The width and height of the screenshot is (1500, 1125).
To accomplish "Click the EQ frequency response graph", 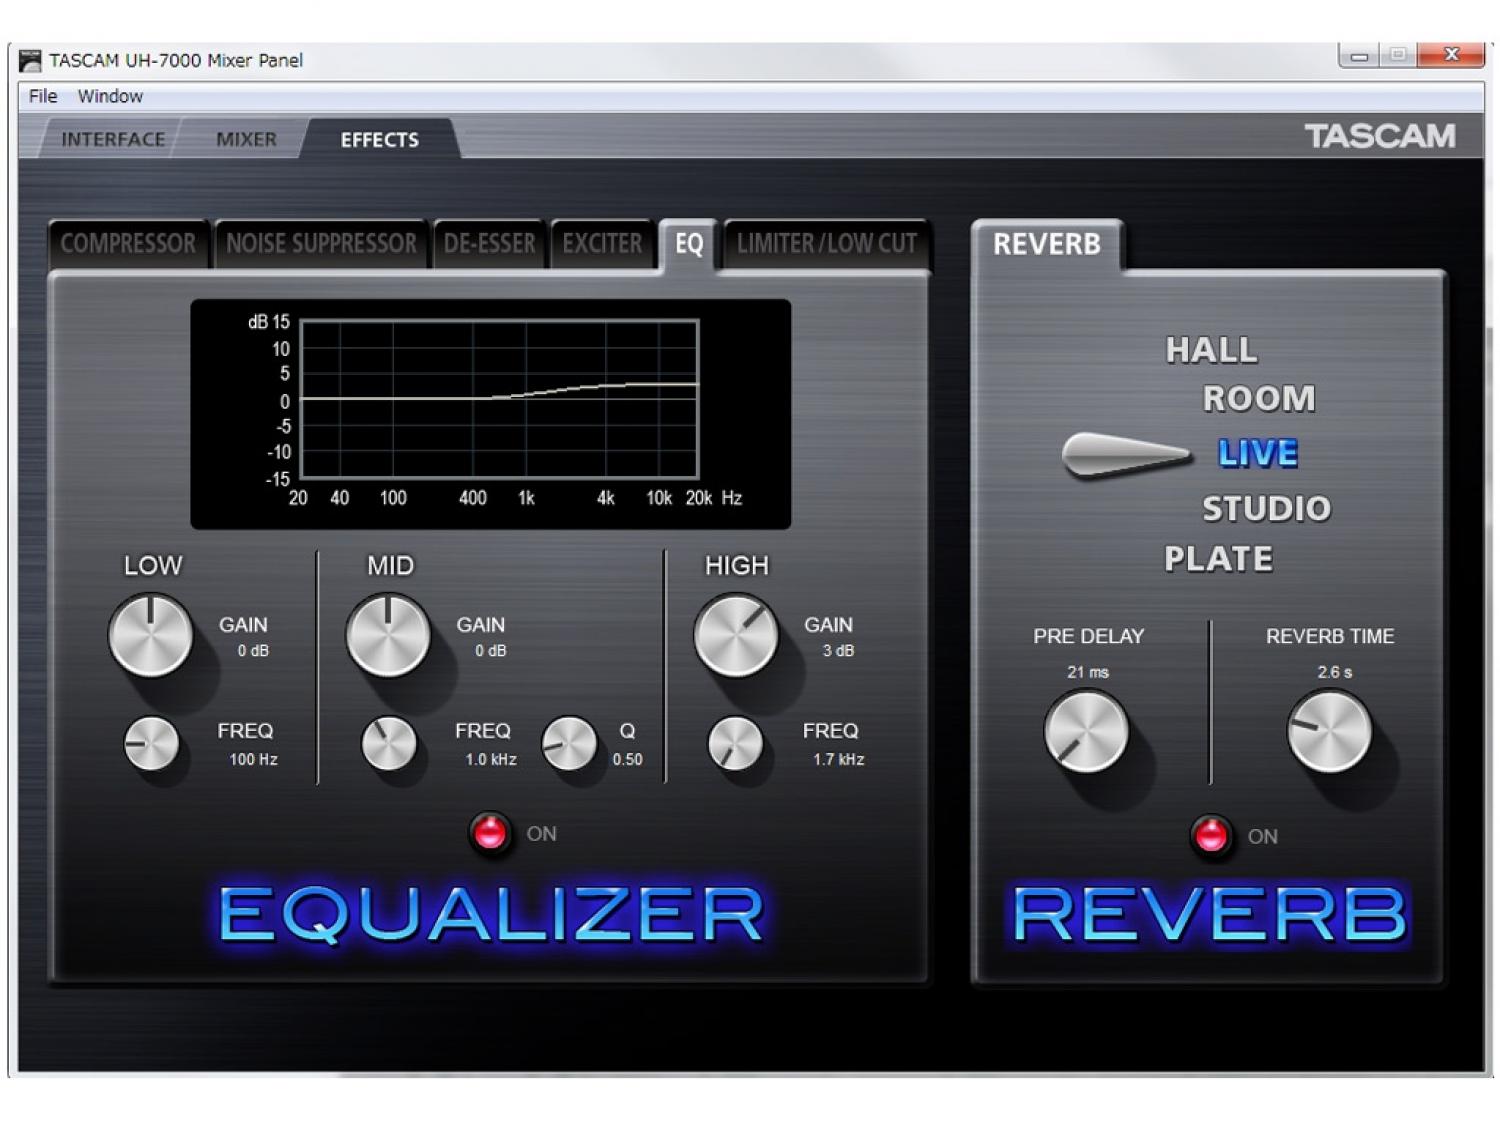I will click(x=499, y=399).
